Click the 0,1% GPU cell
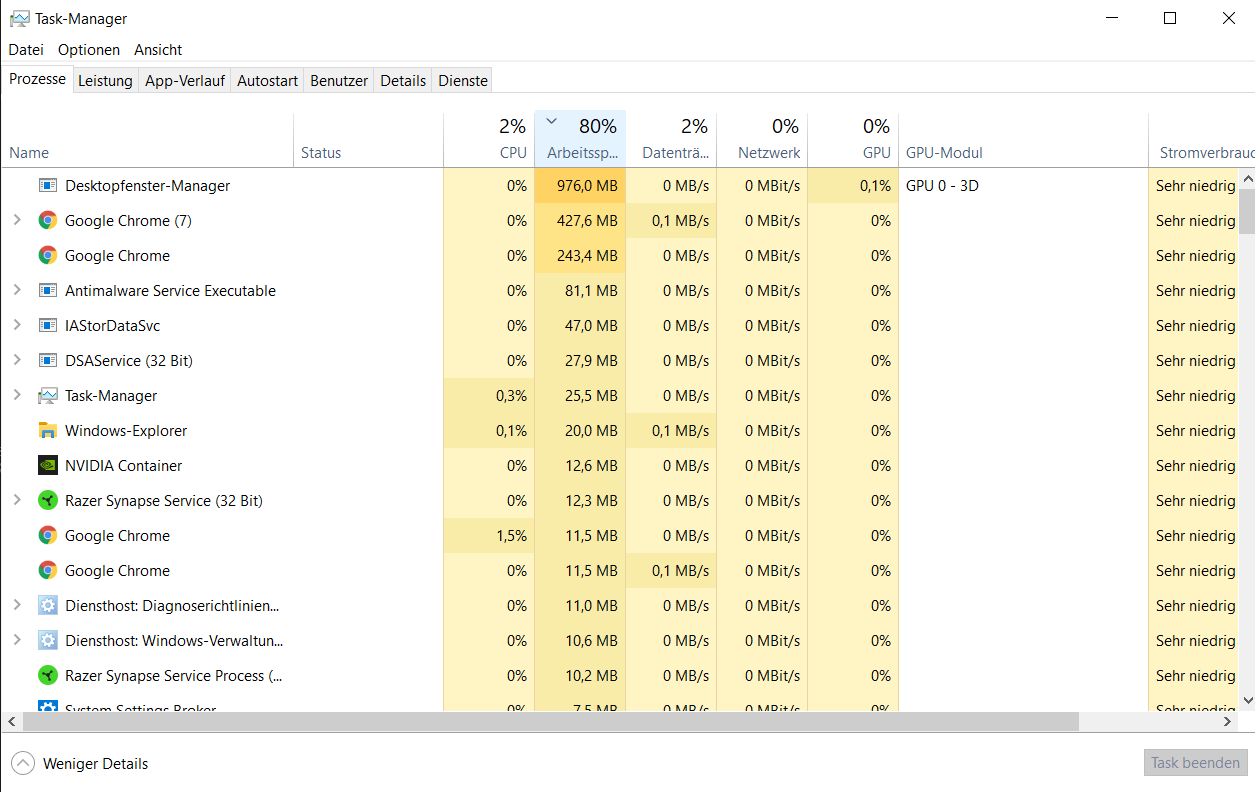1255x792 pixels. (853, 186)
